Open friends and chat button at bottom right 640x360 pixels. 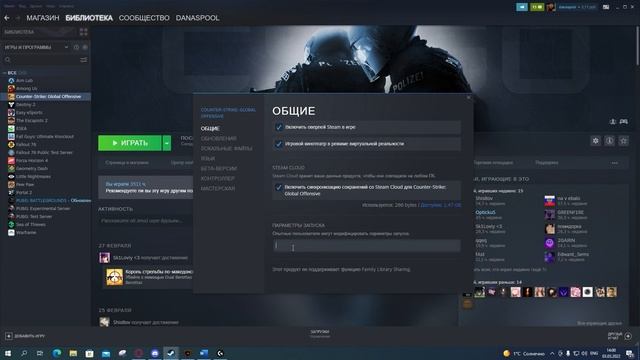coord(620,336)
